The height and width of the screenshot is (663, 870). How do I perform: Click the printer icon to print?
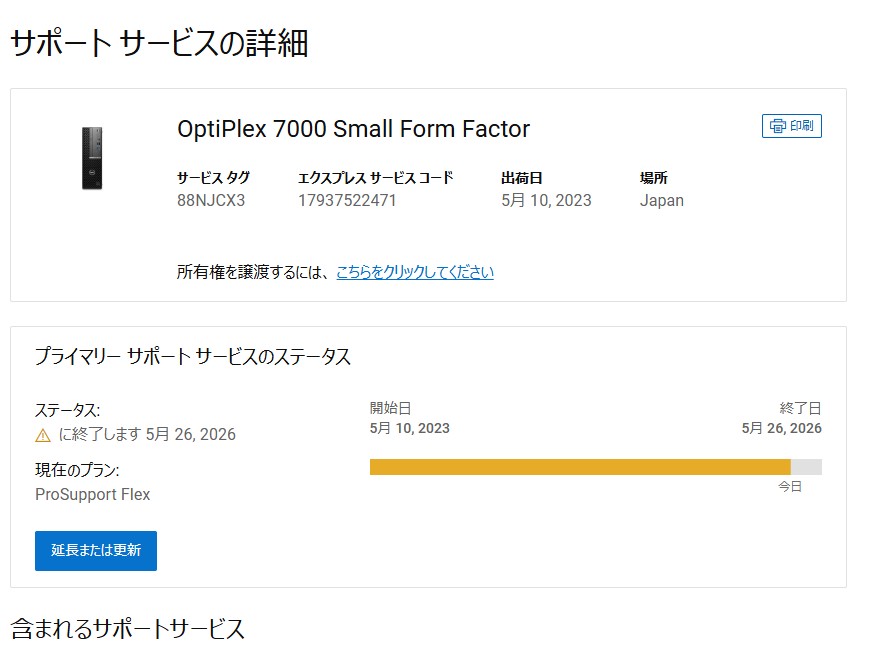(777, 126)
